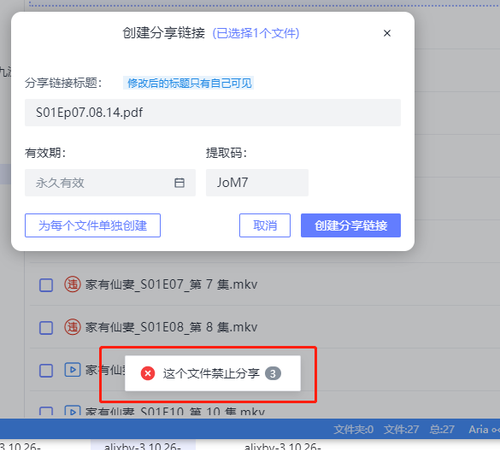Check the box for S01E08 mkv file
This screenshot has width=500, height=450.
coord(46,328)
